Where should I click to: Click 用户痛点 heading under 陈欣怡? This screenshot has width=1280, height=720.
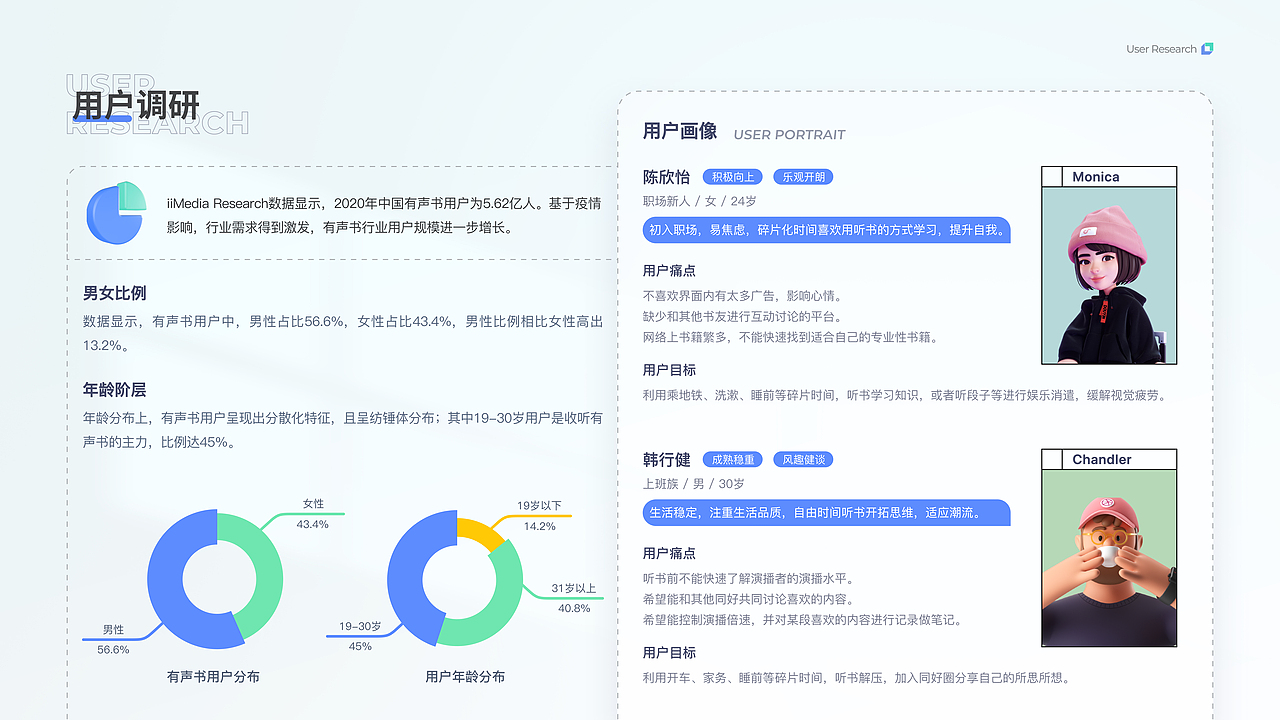670,271
